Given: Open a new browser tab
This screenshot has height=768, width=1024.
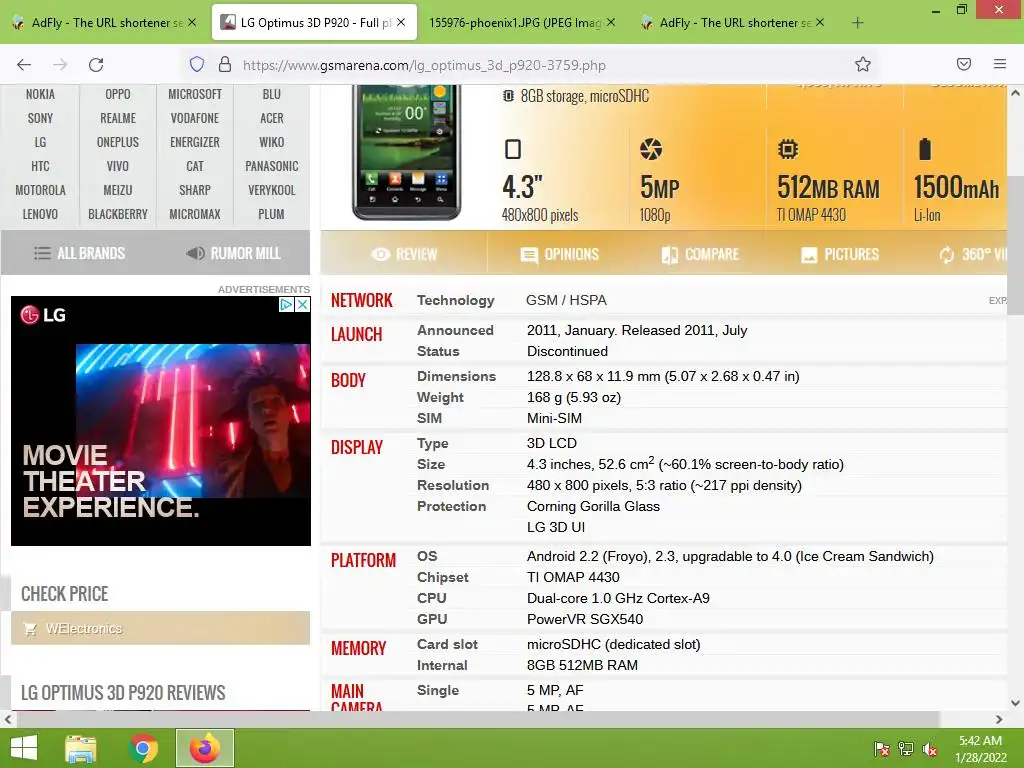Looking at the screenshot, I should tap(857, 23).
